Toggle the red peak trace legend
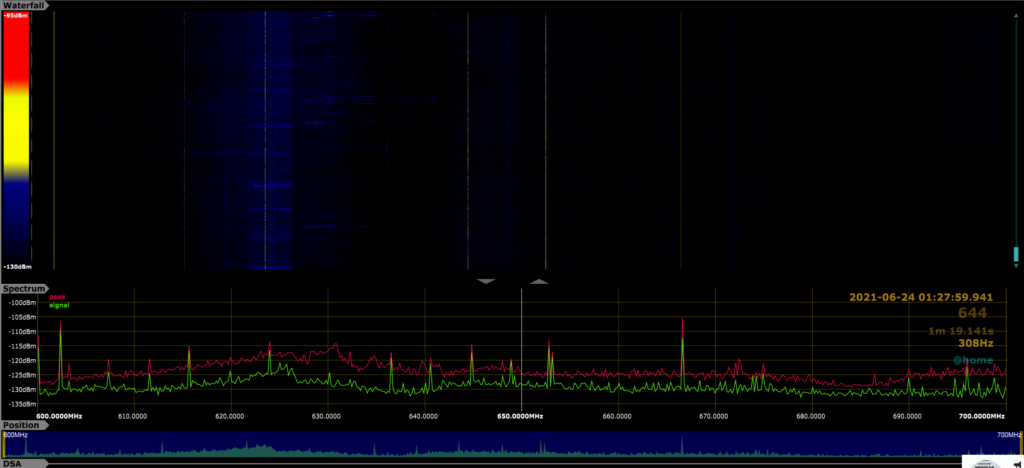The image size is (1024, 468). (x=55, y=297)
